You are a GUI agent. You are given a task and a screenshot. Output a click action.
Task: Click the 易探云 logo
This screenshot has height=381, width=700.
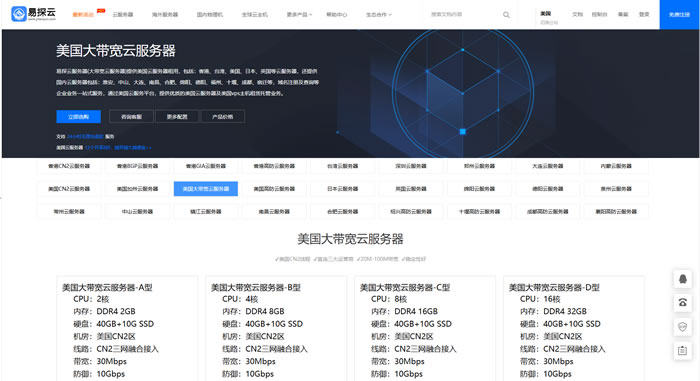click(x=33, y=14)
